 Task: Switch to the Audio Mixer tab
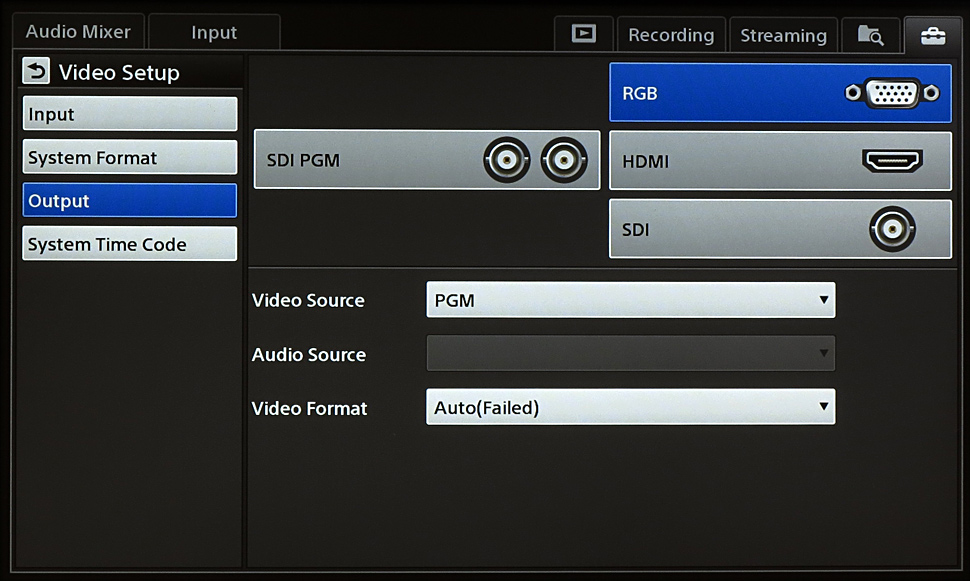tap(78, 32)
